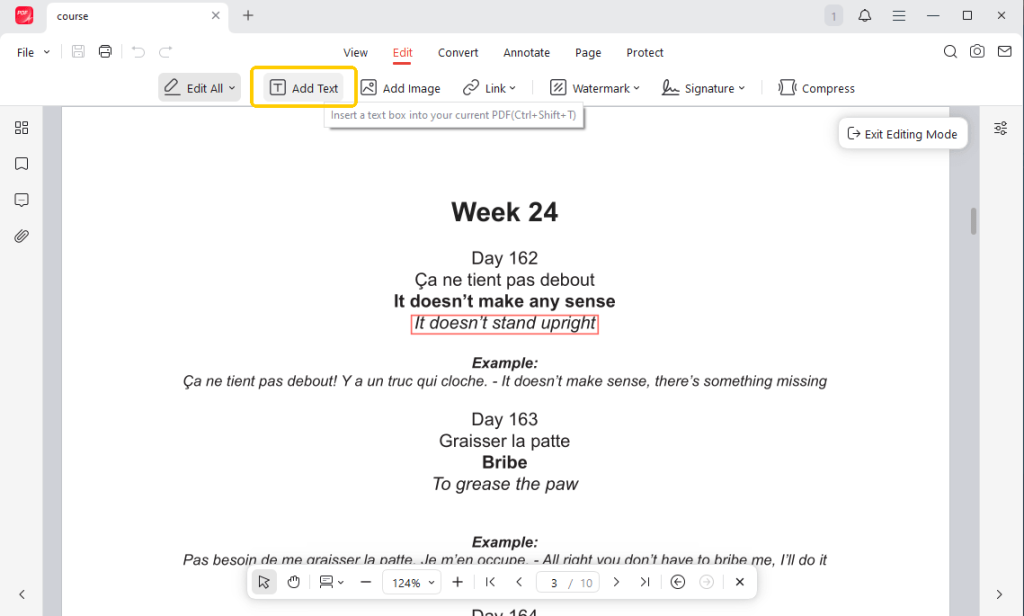Open the 124% zoom level dropdown

coord(412,583)
